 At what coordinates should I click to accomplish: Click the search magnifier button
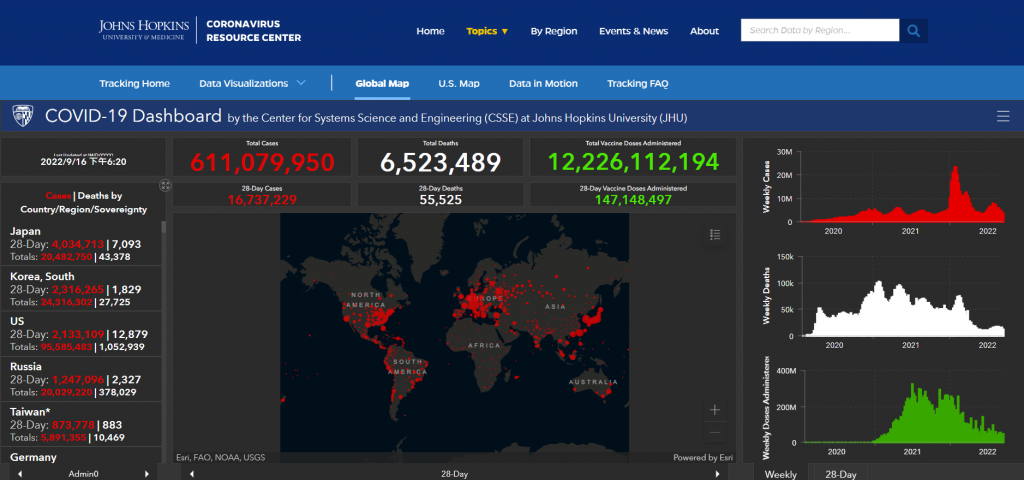tap(913, 30)
